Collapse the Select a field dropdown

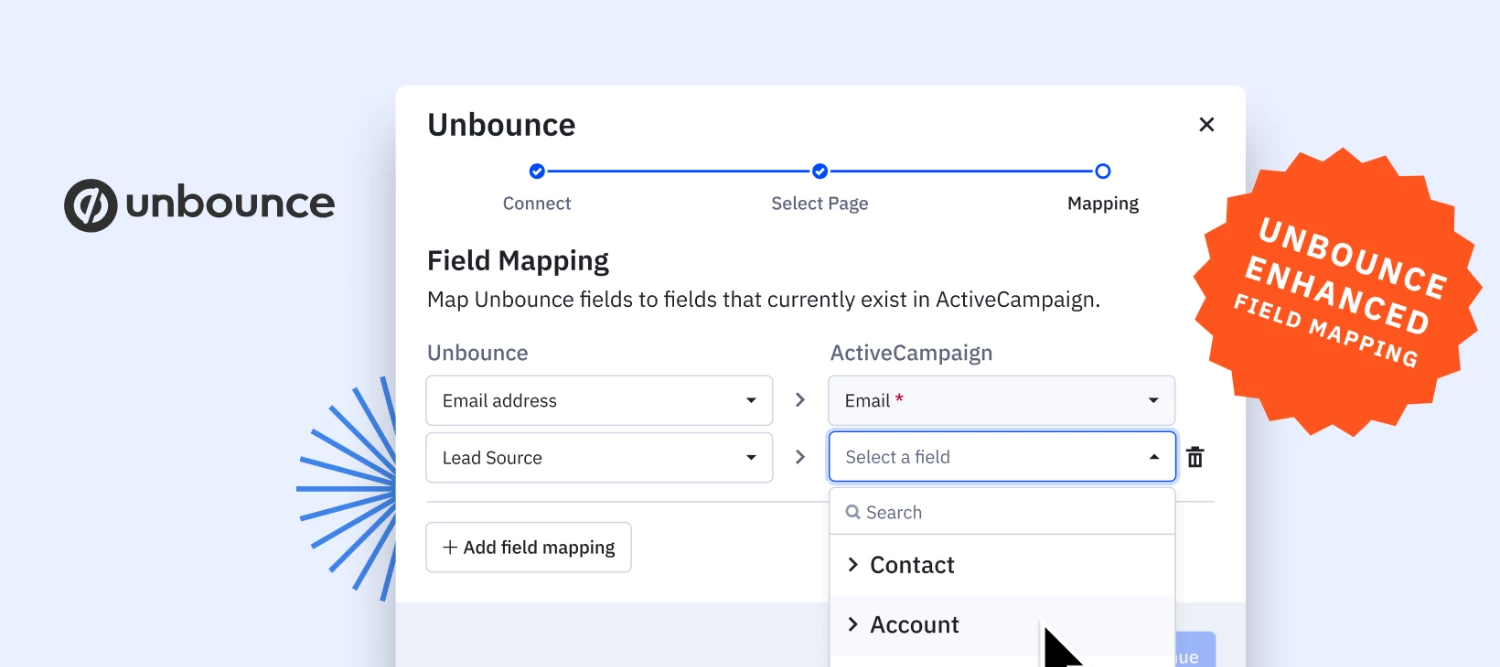pos(1152,457)
